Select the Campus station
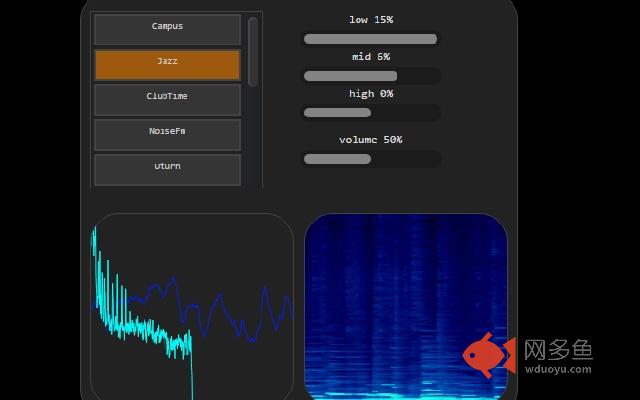The height and width of the screenshot is (400, 640). [167, 29]
